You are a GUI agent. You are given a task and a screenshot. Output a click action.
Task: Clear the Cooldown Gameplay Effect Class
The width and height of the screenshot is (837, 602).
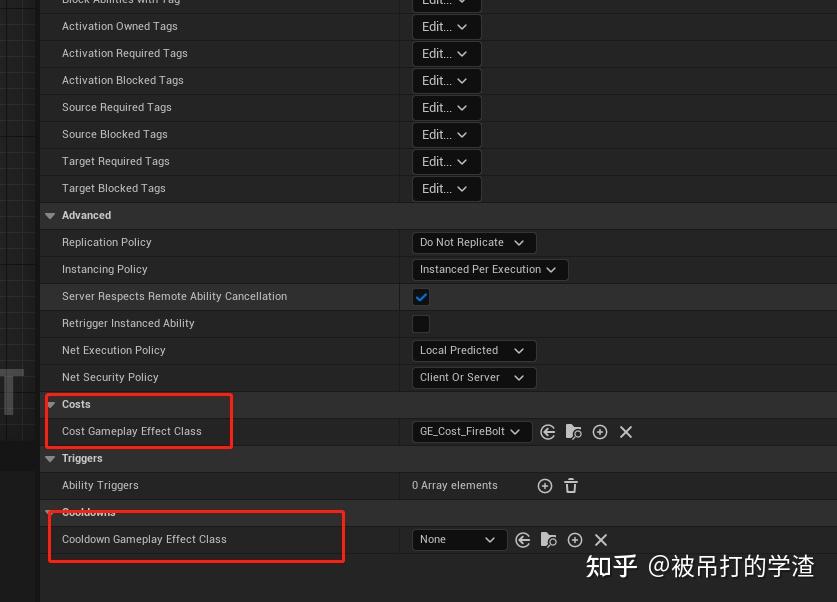[x=601, y=539]
